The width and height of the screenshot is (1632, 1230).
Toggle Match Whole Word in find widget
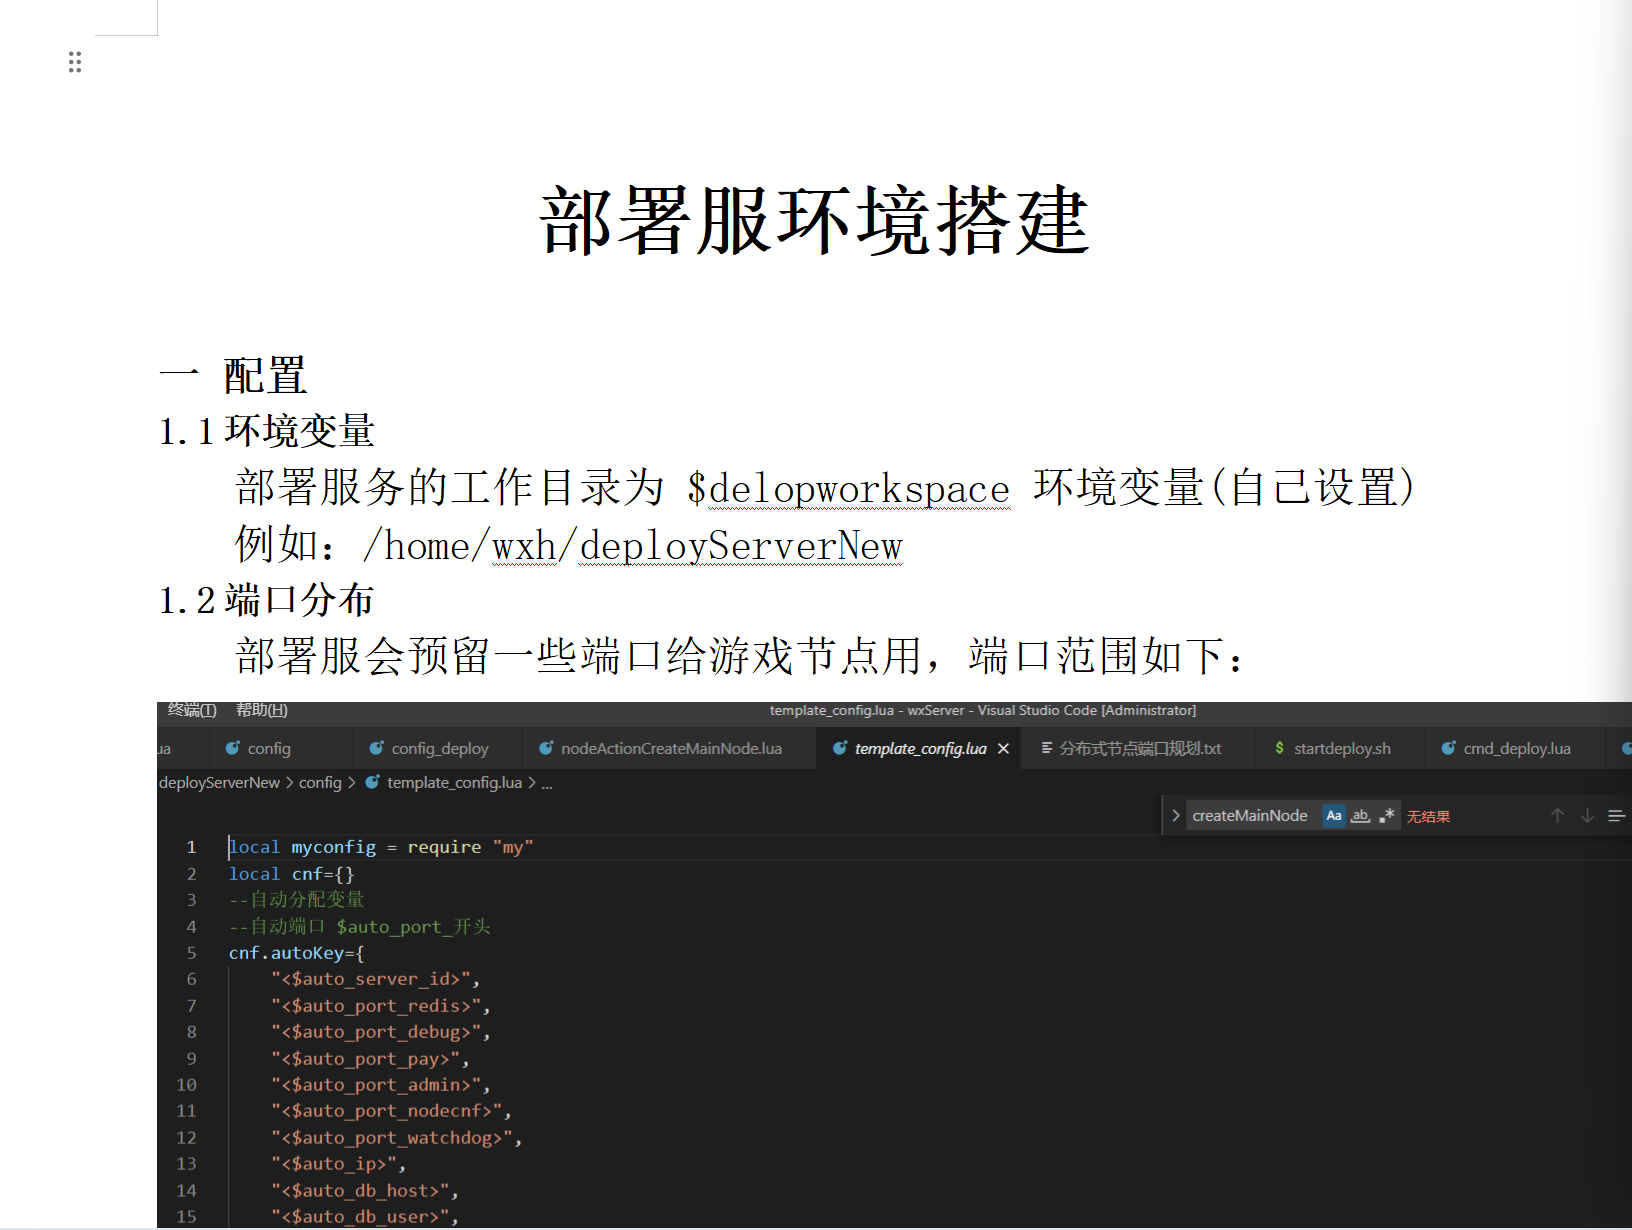[x=1360, y=816]
